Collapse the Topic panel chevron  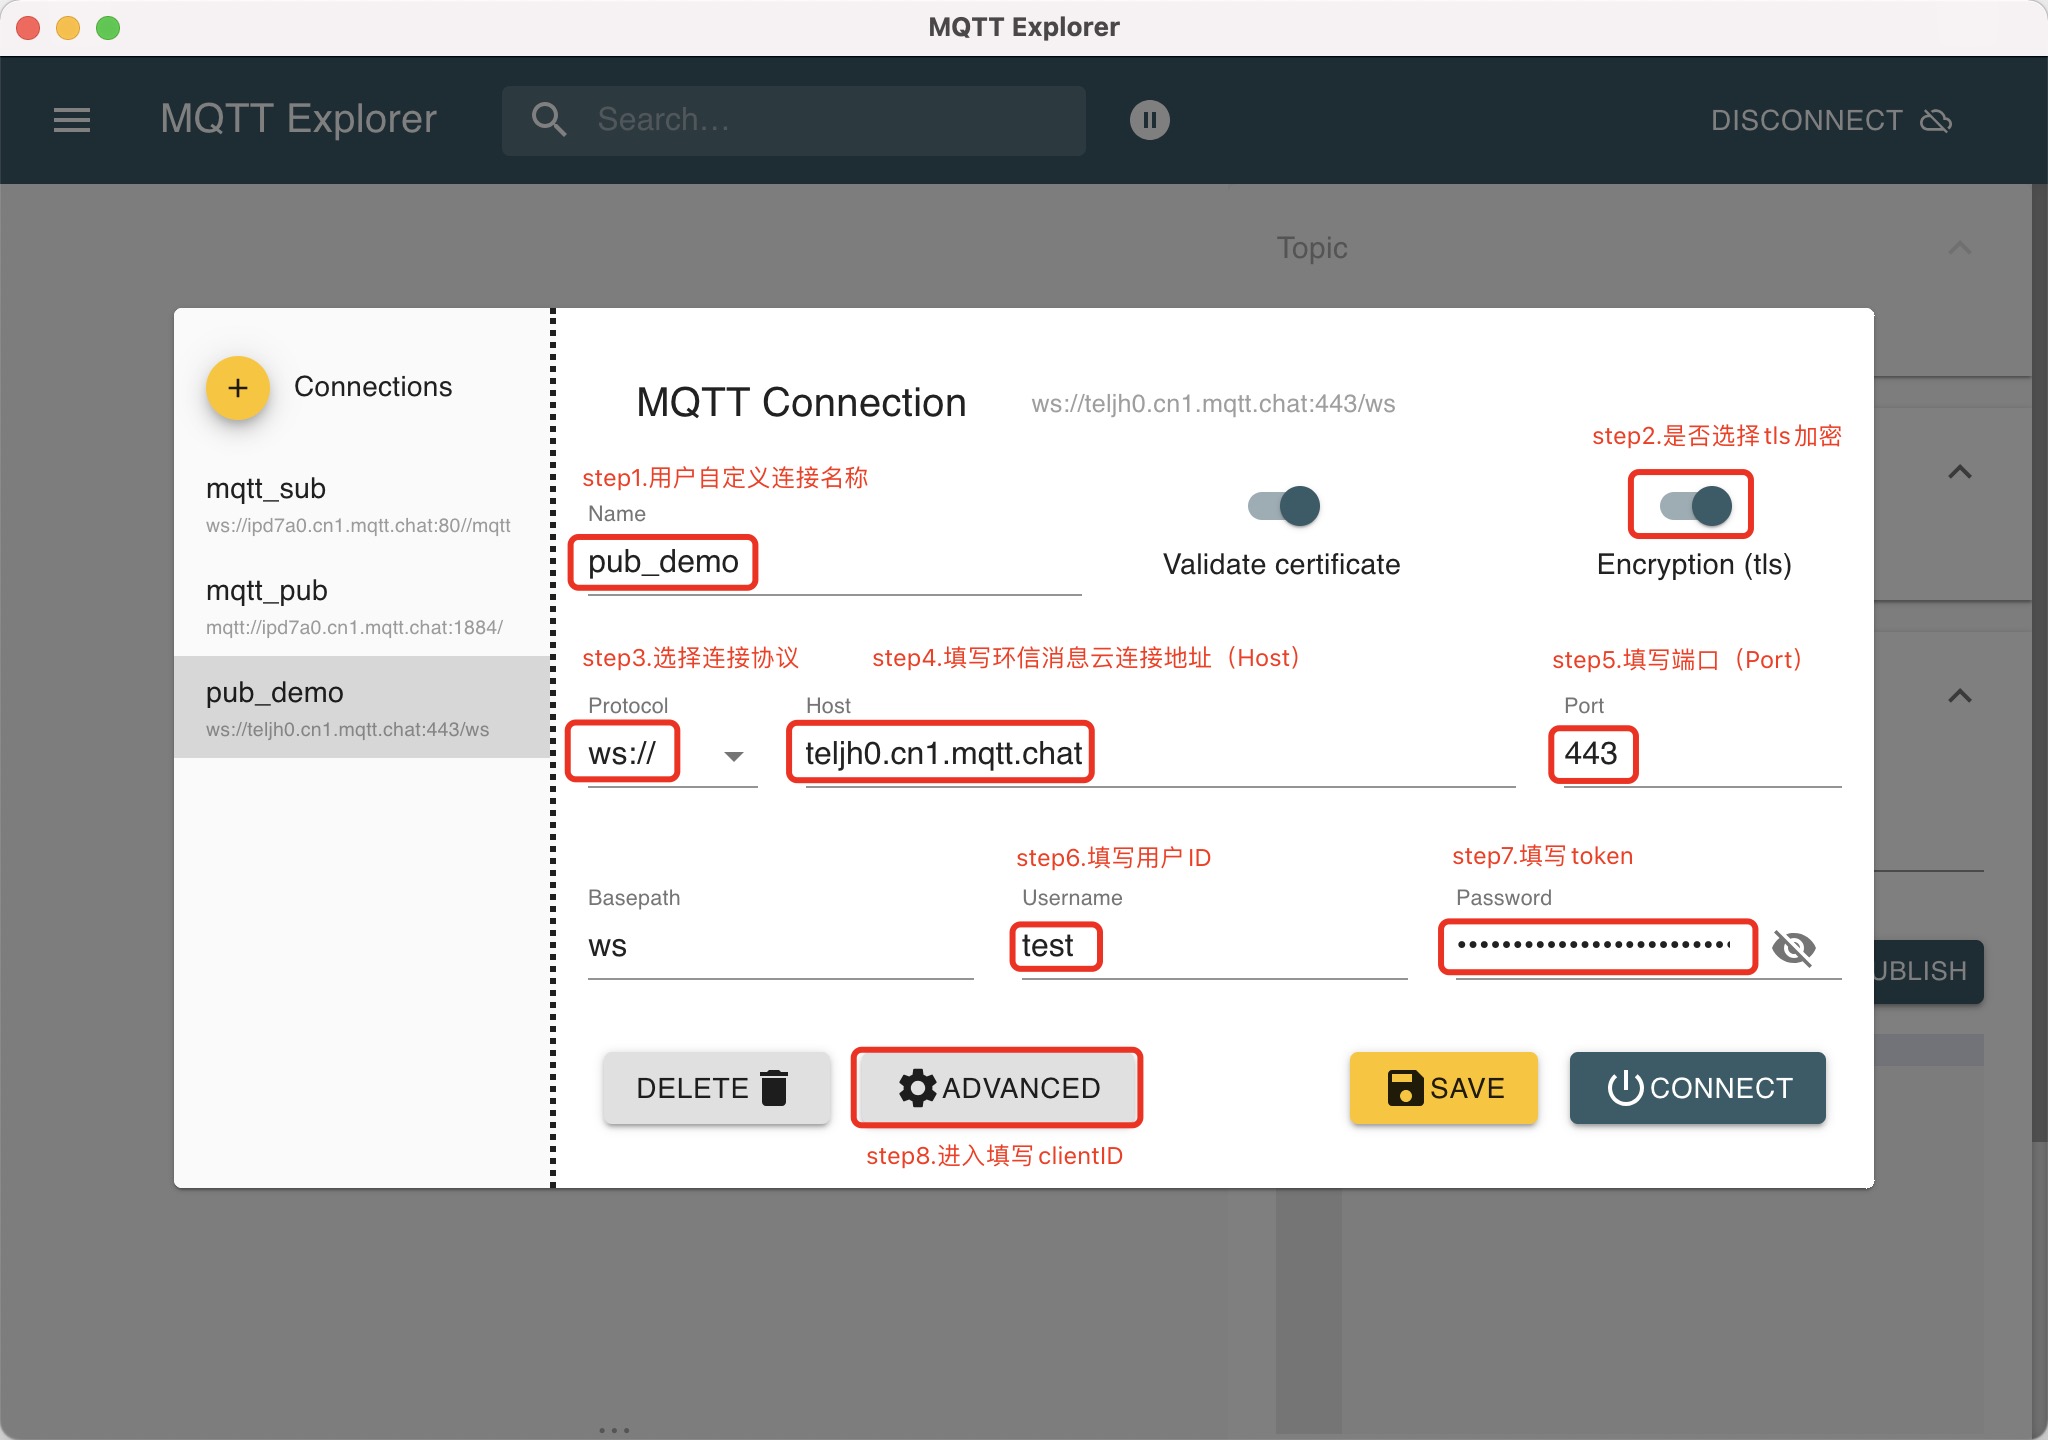(x=1960, y=248)
